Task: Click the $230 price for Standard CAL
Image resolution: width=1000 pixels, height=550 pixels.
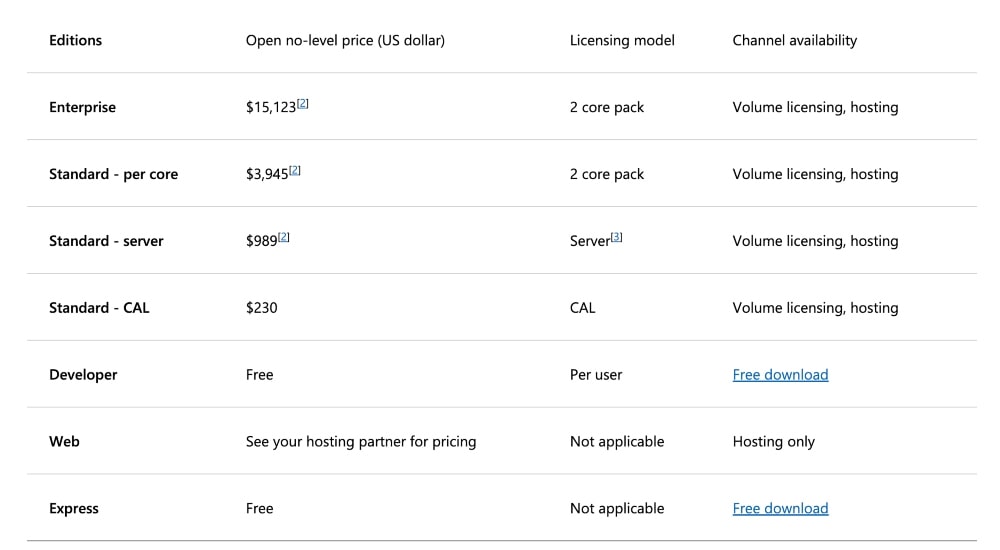Action: click(x=261, y=309)
